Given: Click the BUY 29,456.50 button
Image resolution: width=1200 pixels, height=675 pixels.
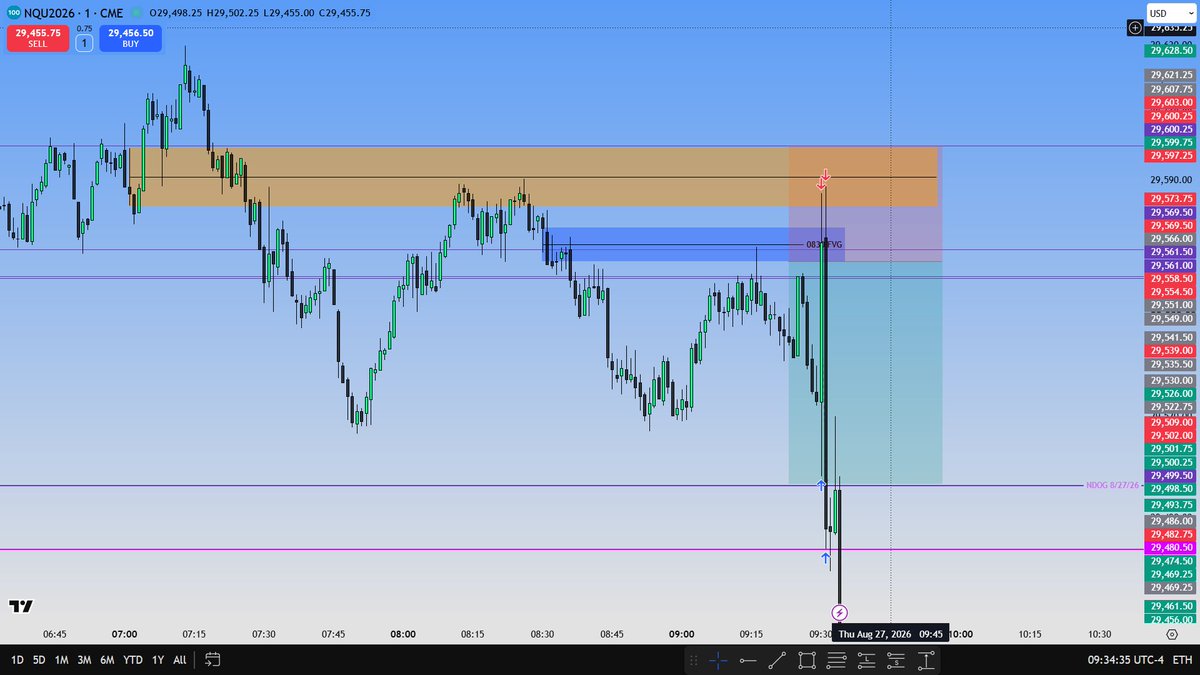Looking at the screenshot, I should 130,38.
